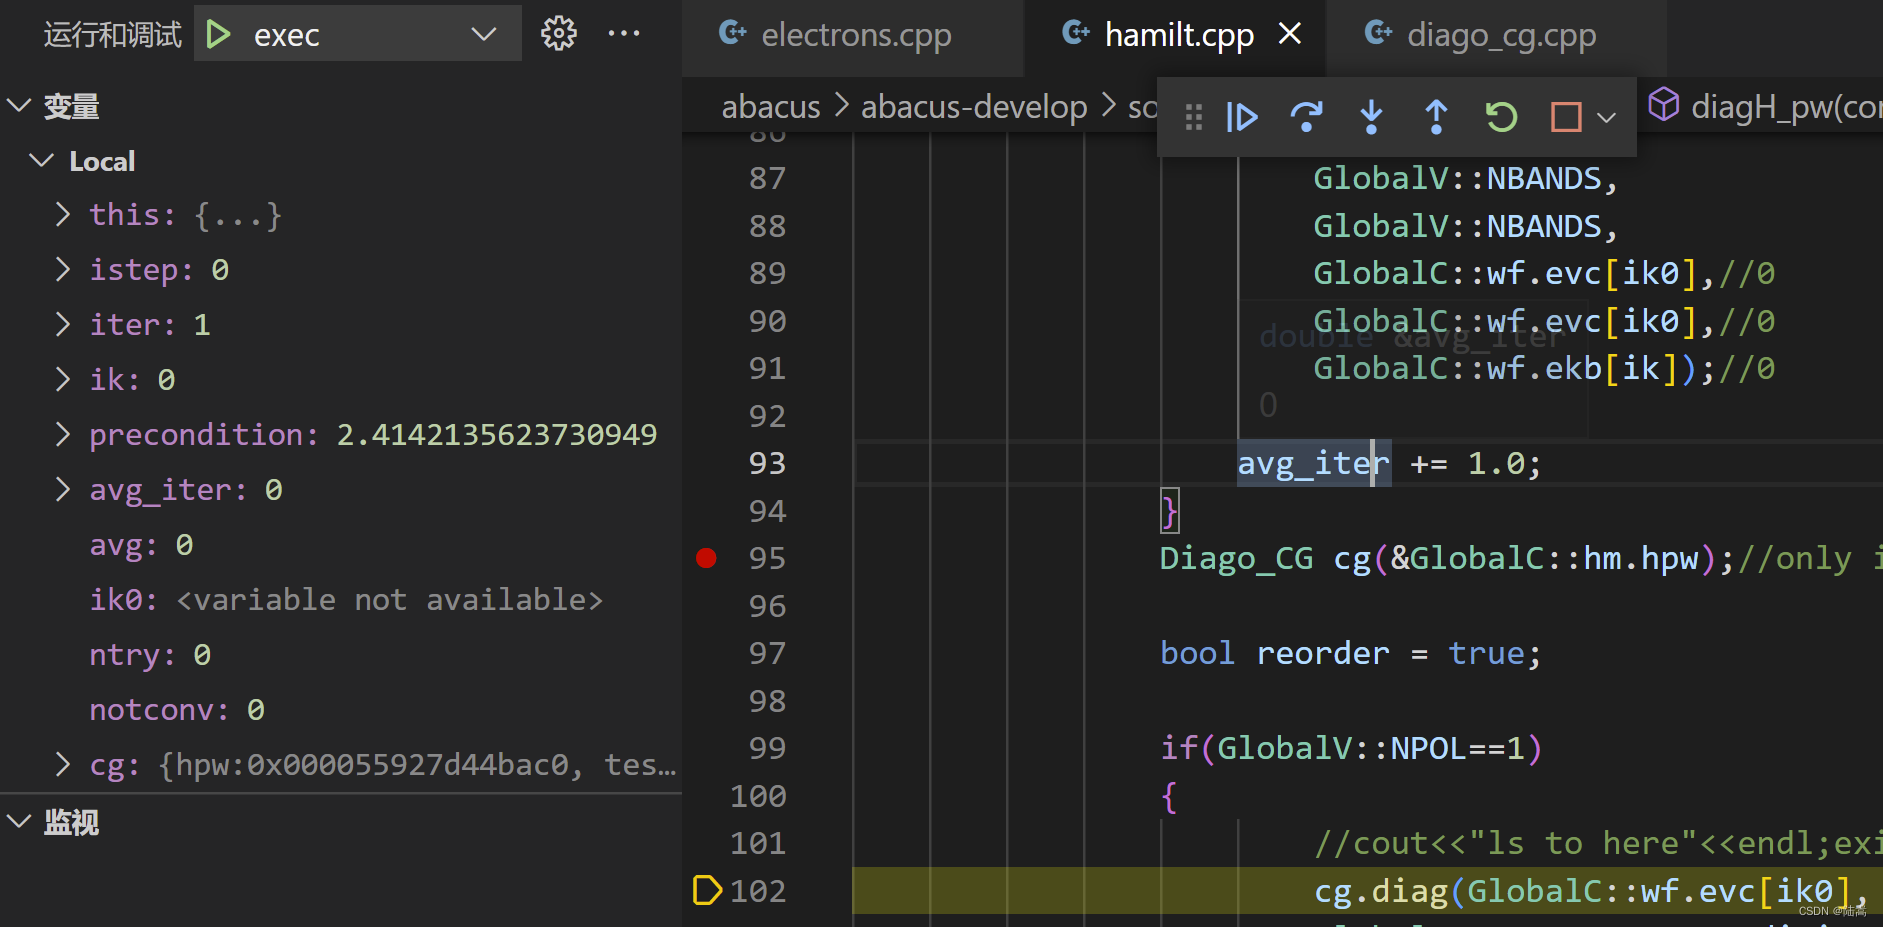
Task: Click the 运行和调试 panel title
Action: 112,35
